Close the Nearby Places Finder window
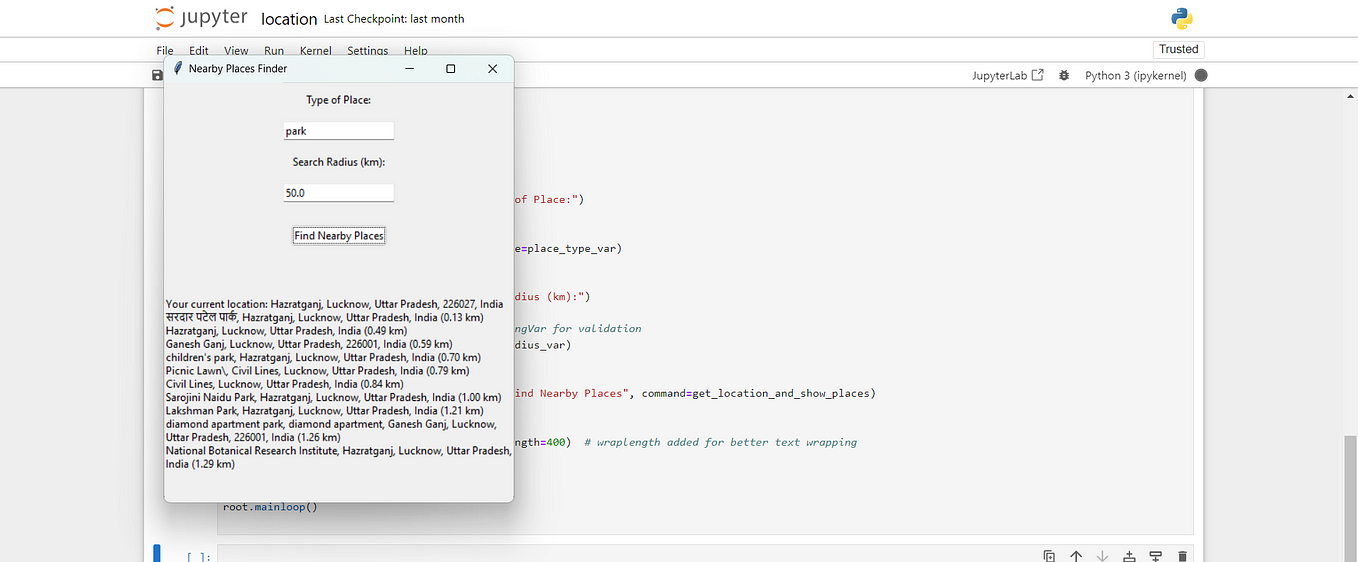Screen dimensions: 1358x562 point(492,68)
